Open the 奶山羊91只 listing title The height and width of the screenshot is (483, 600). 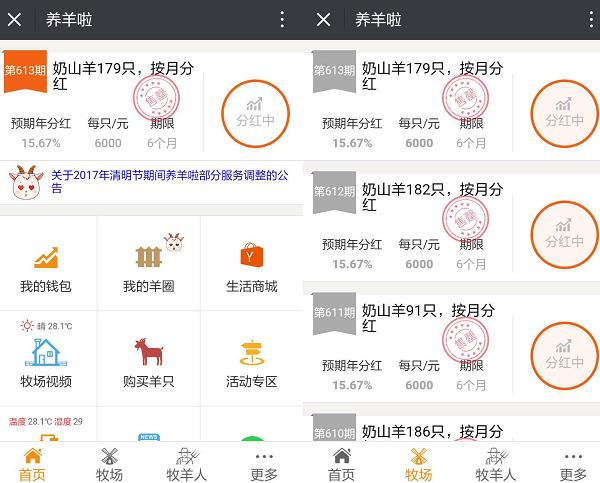431,318
